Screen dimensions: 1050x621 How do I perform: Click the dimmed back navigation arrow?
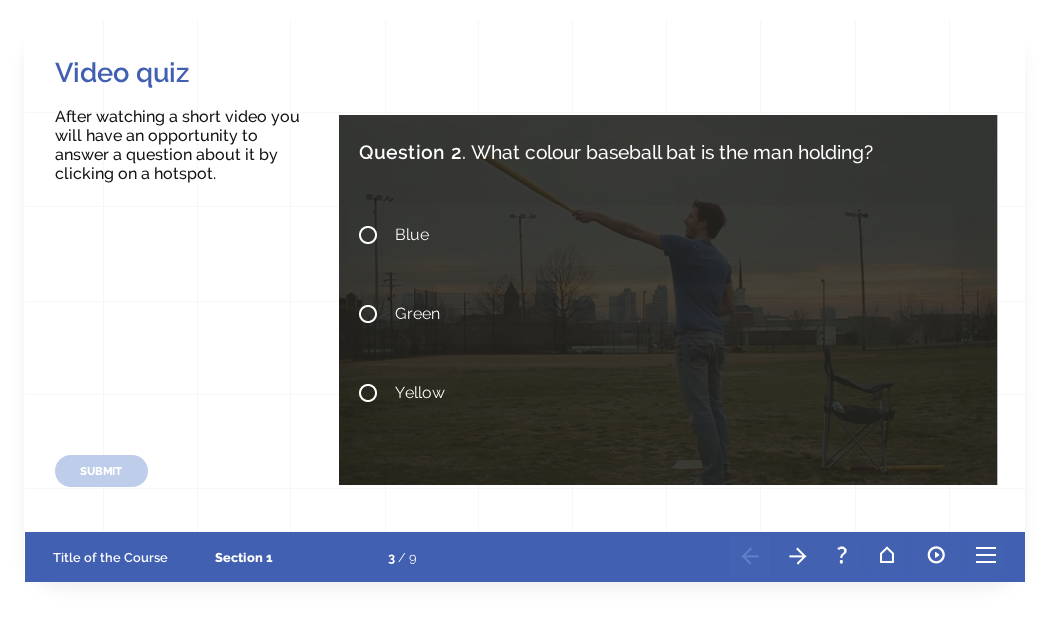pyautogui.click(x=750, y=556)
